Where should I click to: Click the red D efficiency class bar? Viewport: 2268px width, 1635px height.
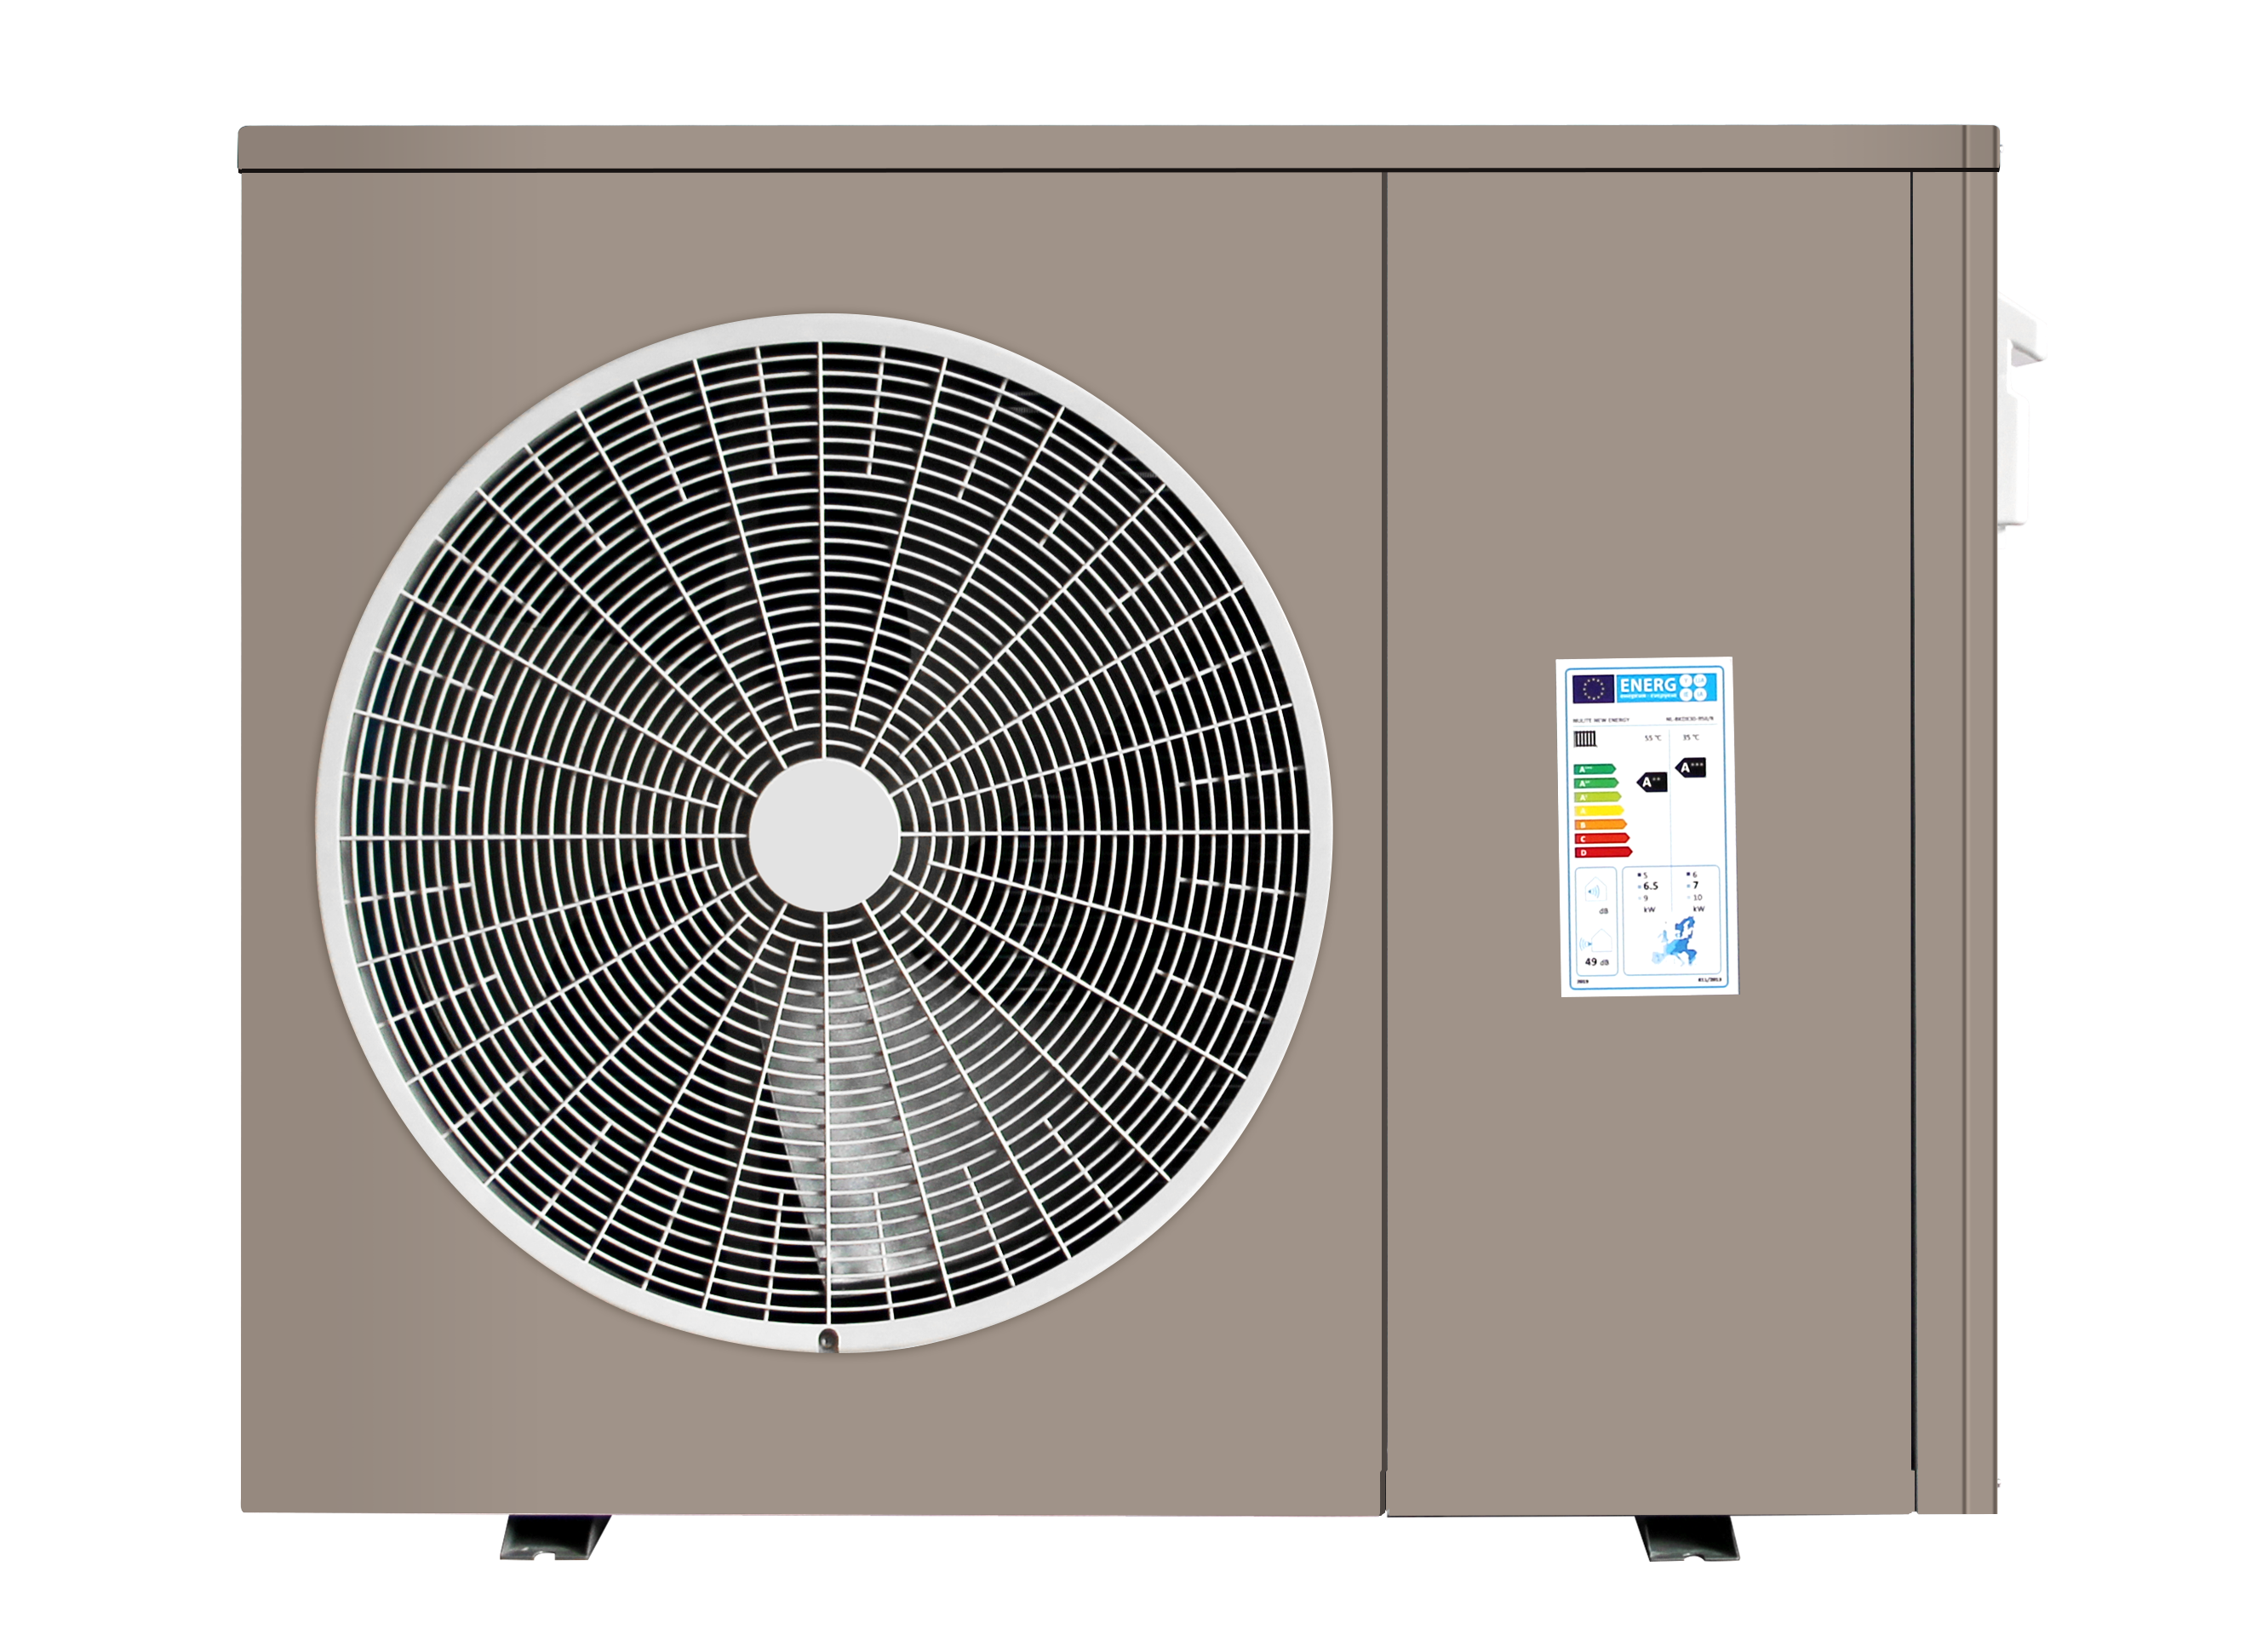tap(1603, 853)
